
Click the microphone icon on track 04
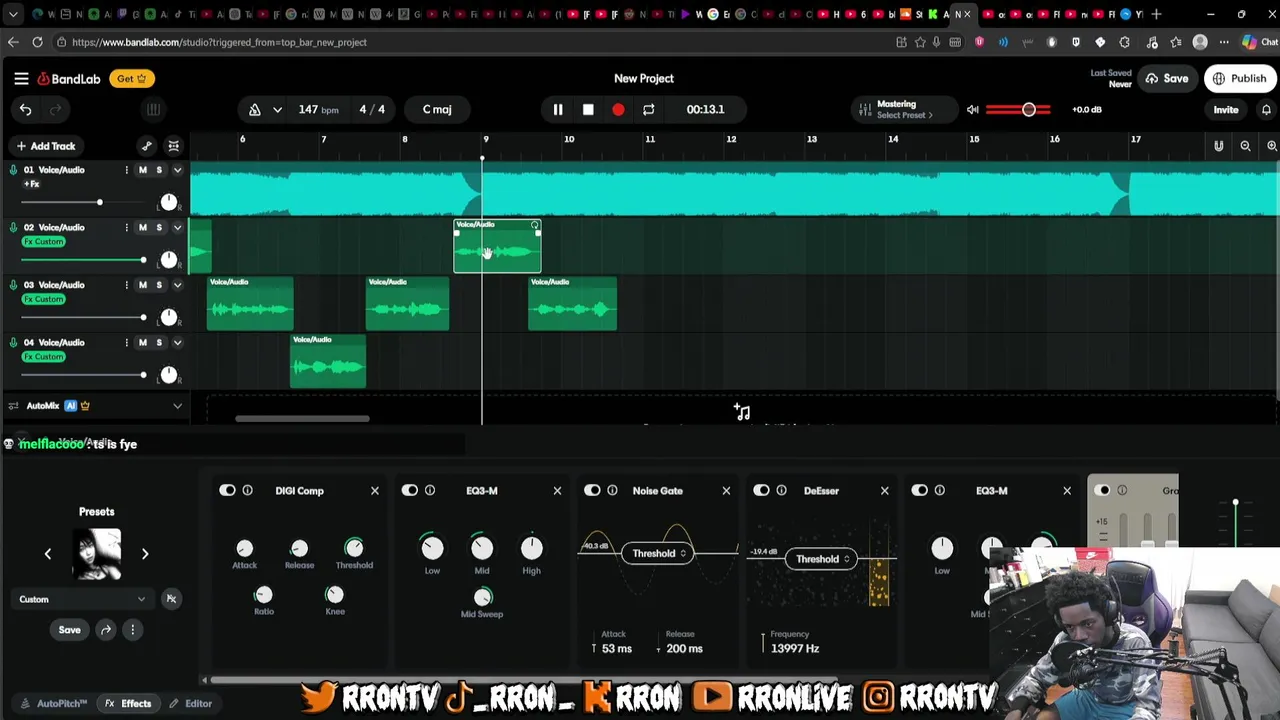[x=13, y=343]
